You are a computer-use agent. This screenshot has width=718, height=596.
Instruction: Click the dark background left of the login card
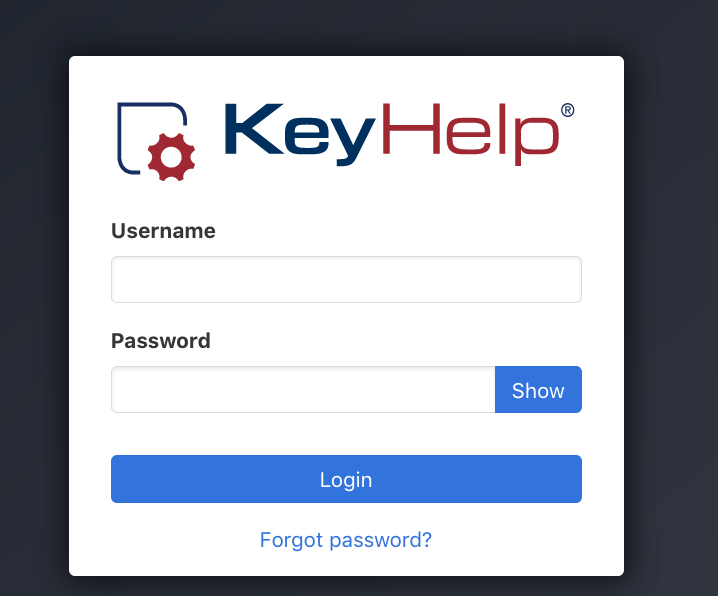(34, 316)
